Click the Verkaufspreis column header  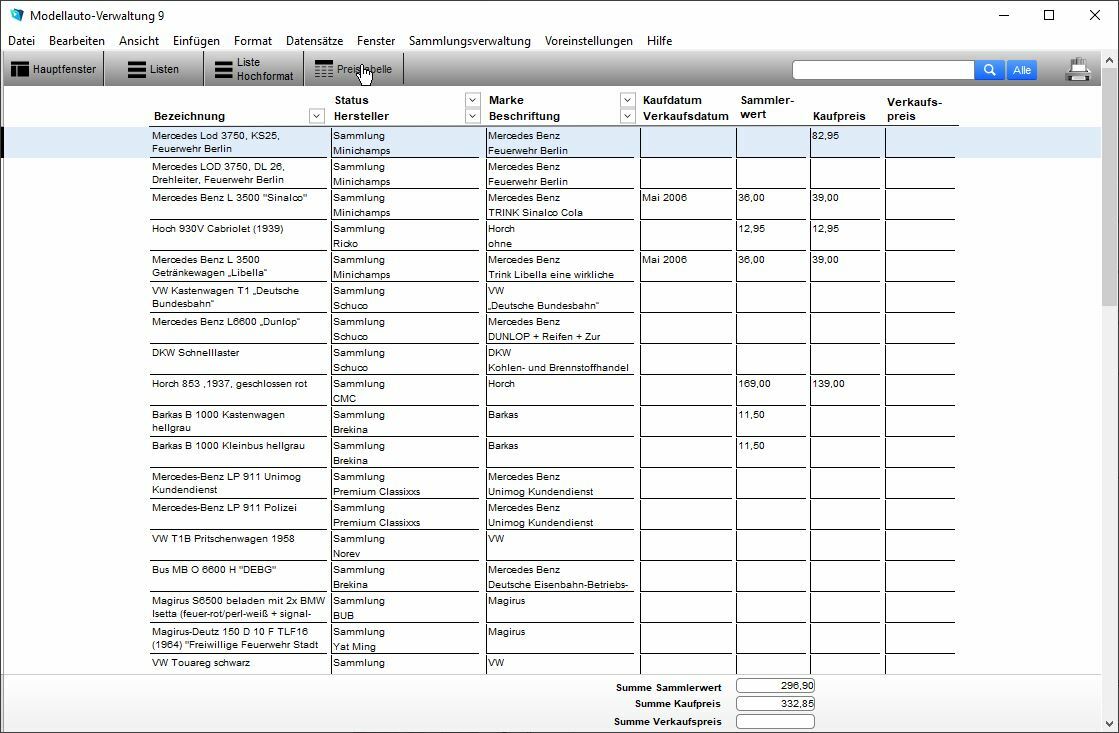tap(914, 109)
